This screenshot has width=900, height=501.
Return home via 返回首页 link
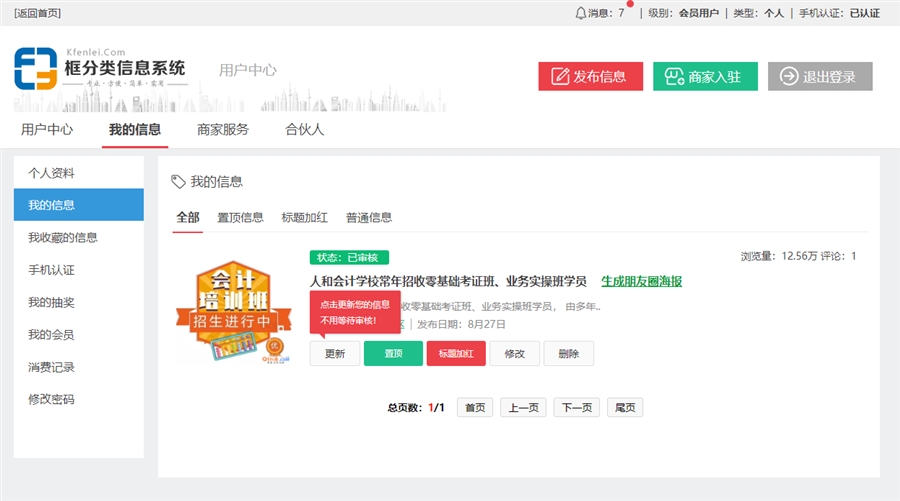pos(37,13)
